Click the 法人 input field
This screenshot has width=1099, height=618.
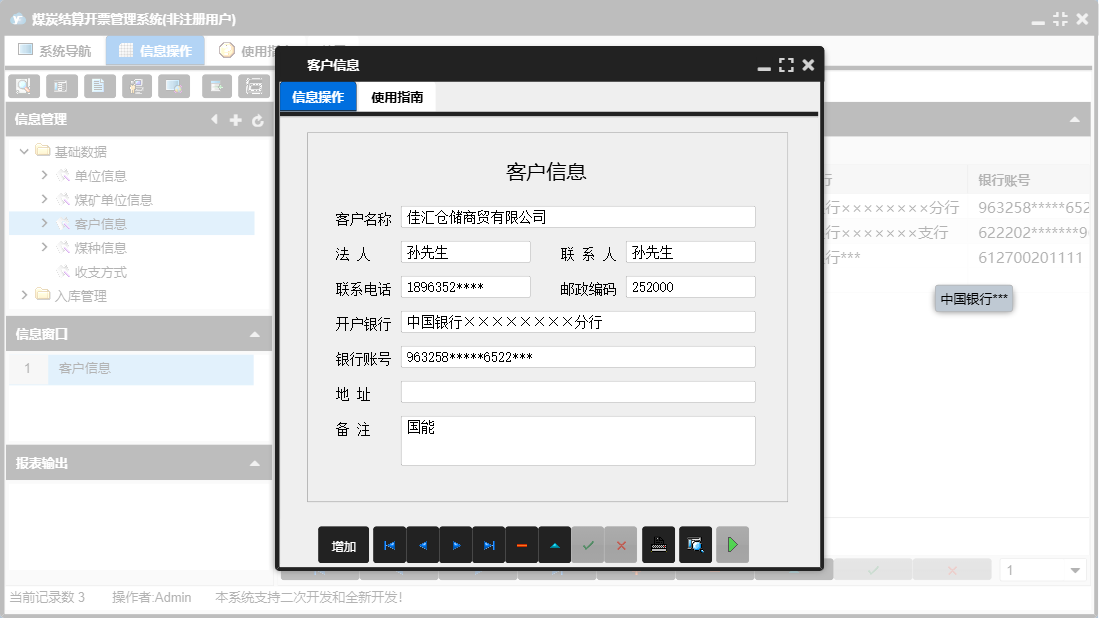click(x=466, y=252)
